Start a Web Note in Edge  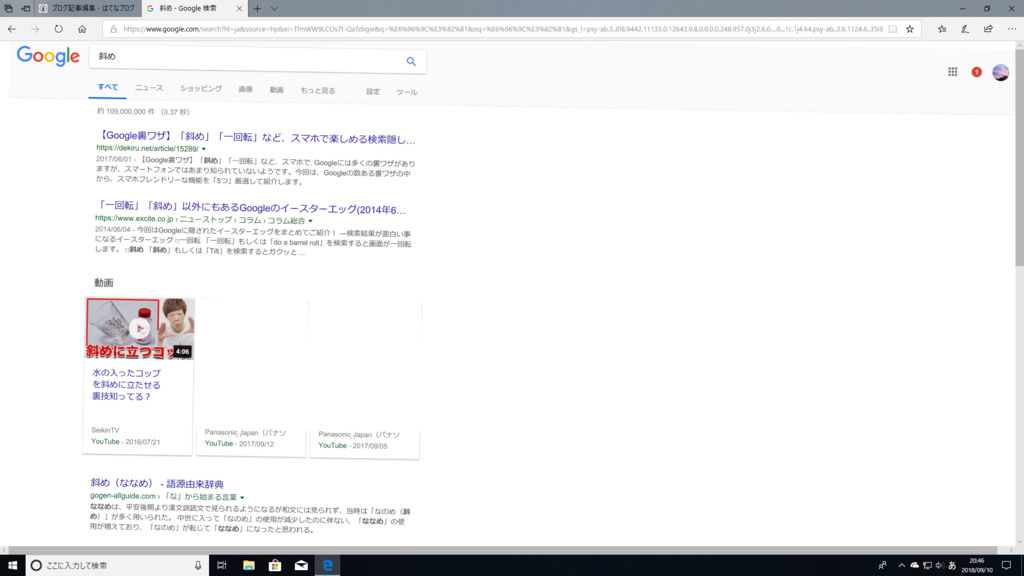(965, 29)
